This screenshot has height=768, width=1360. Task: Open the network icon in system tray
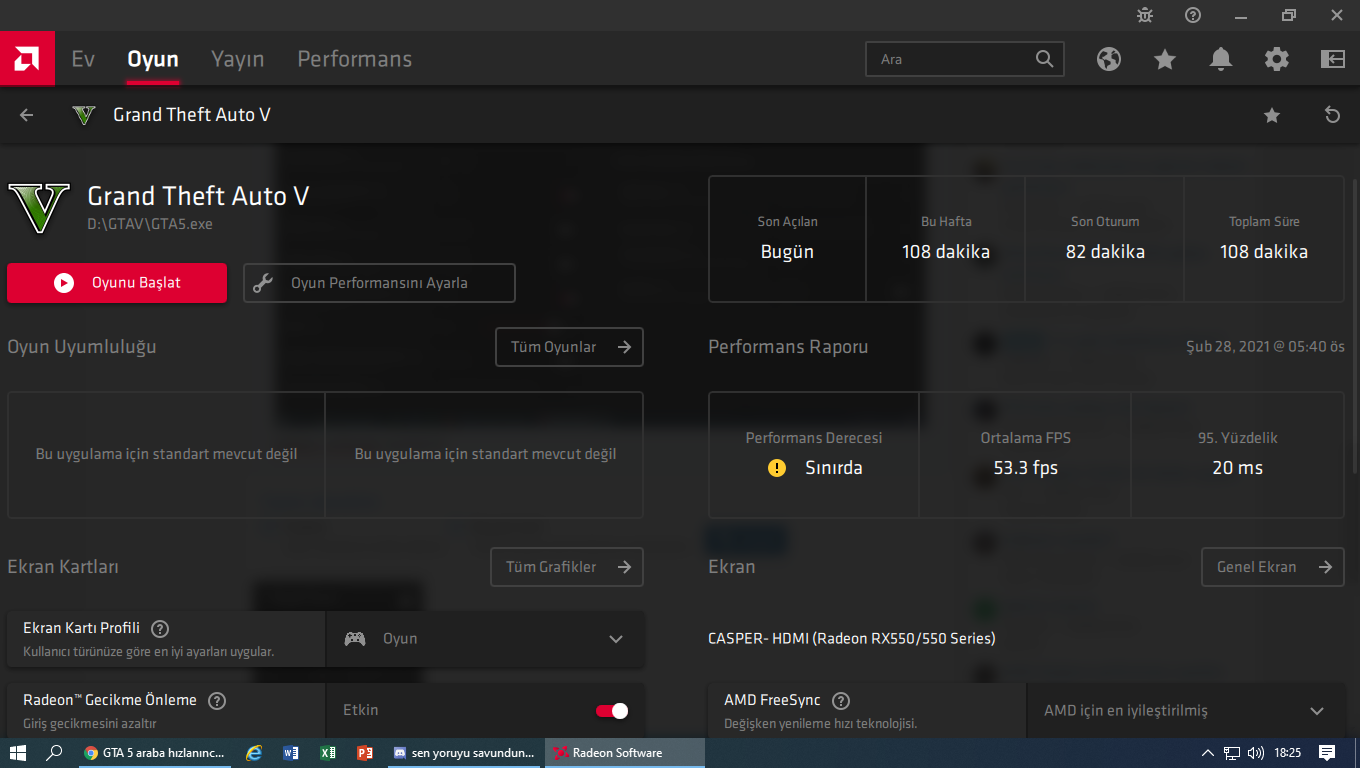coord(1232,753)
